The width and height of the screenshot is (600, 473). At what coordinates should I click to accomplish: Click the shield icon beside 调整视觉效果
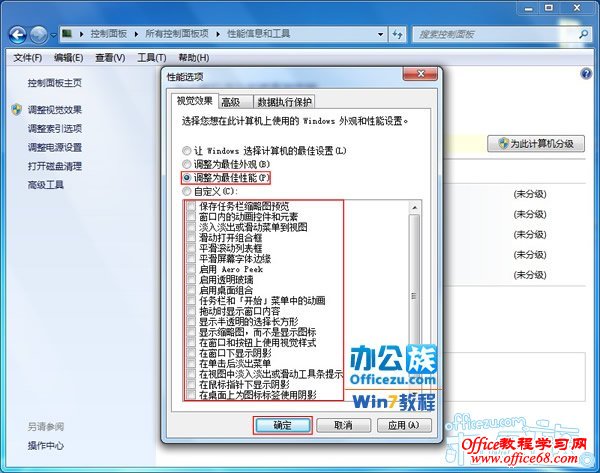coord(16,110)
